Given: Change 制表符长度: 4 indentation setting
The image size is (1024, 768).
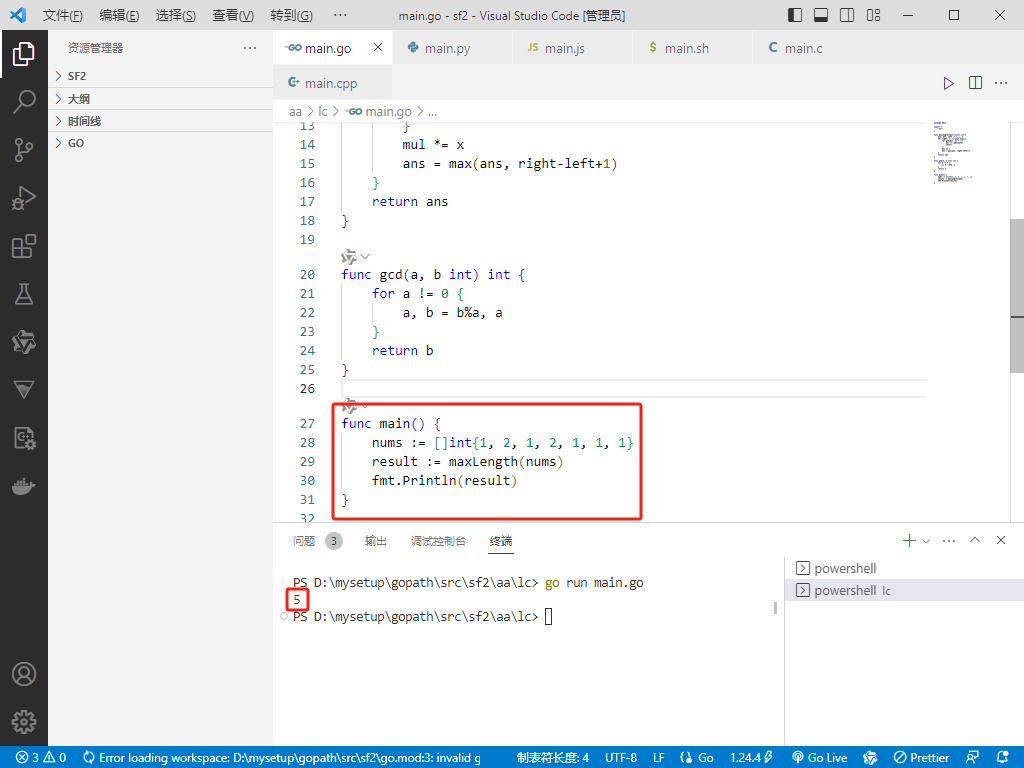Looking at the screenshot, I should pyautogui.click(x=552, y=758).
